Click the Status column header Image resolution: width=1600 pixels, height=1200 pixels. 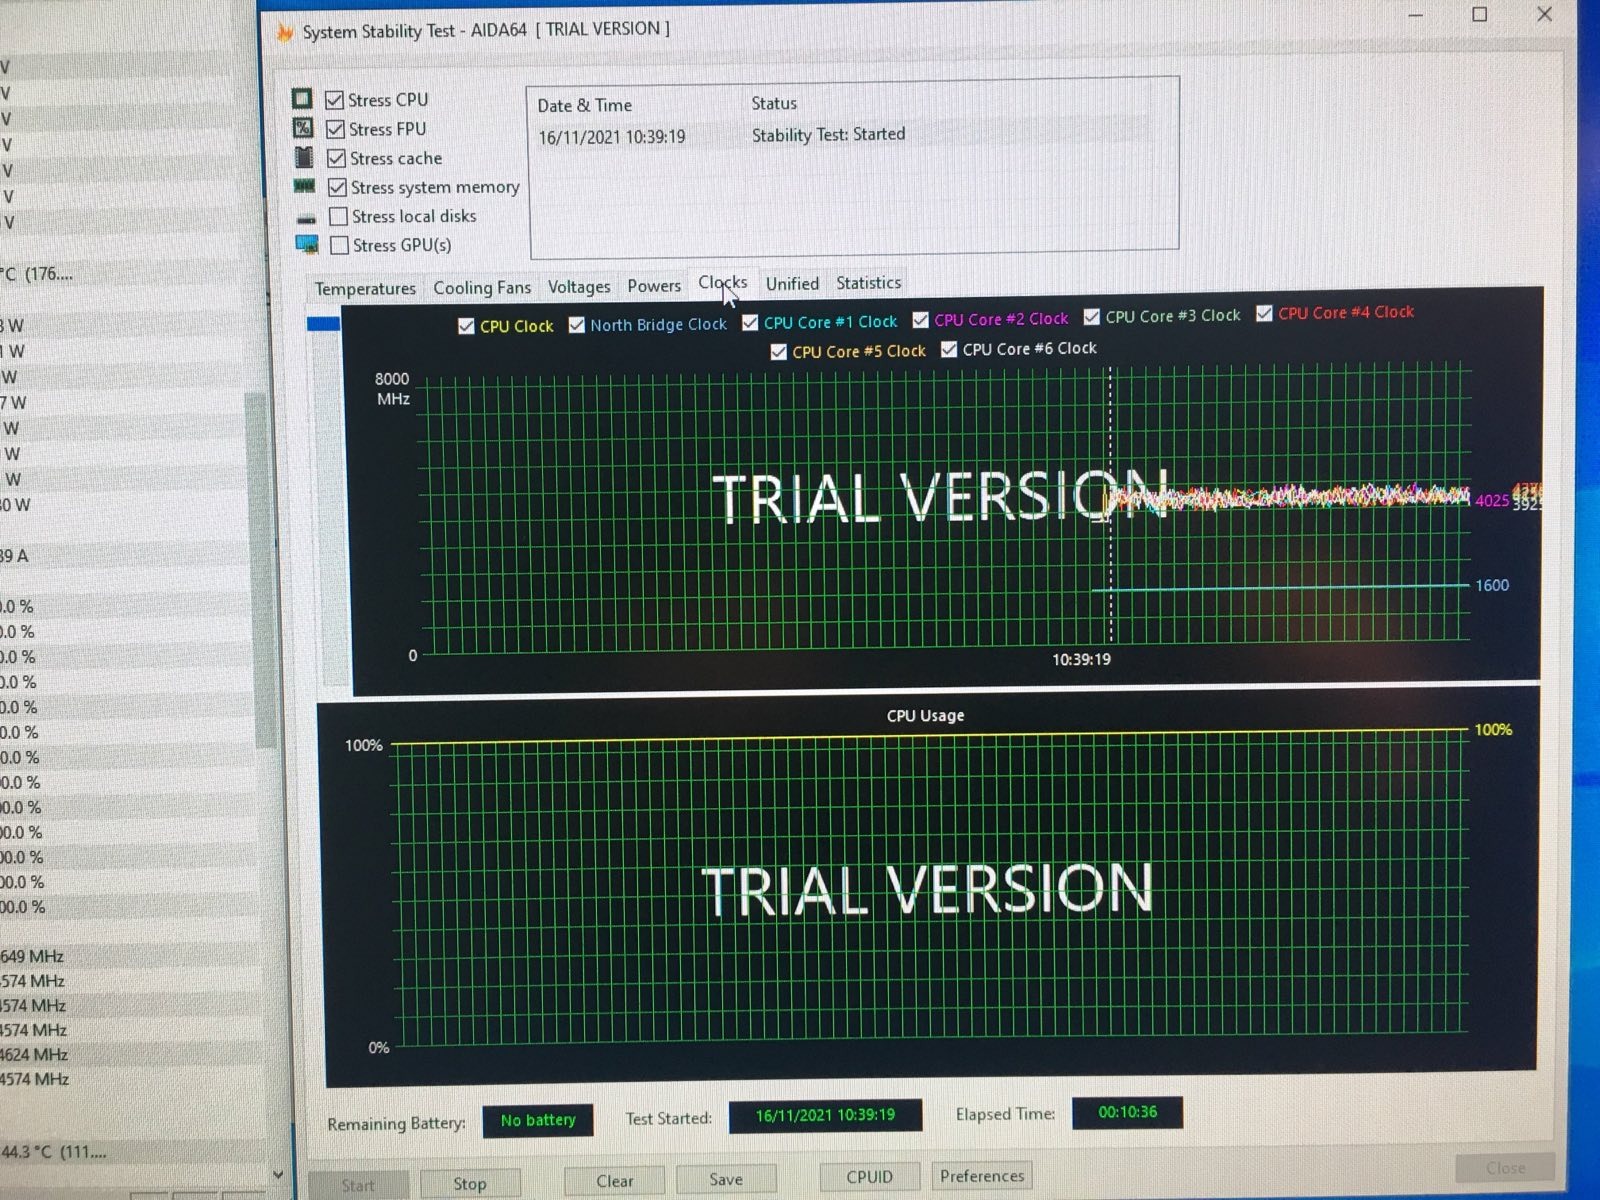tap(774, 103)
